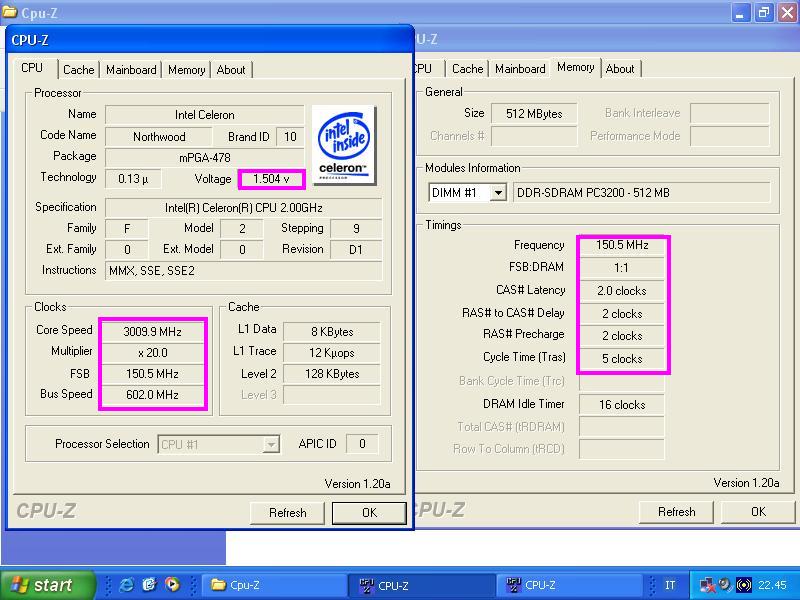Open the About tab in the front CPU-Z window
800x600 pixels.
point(231,70)
